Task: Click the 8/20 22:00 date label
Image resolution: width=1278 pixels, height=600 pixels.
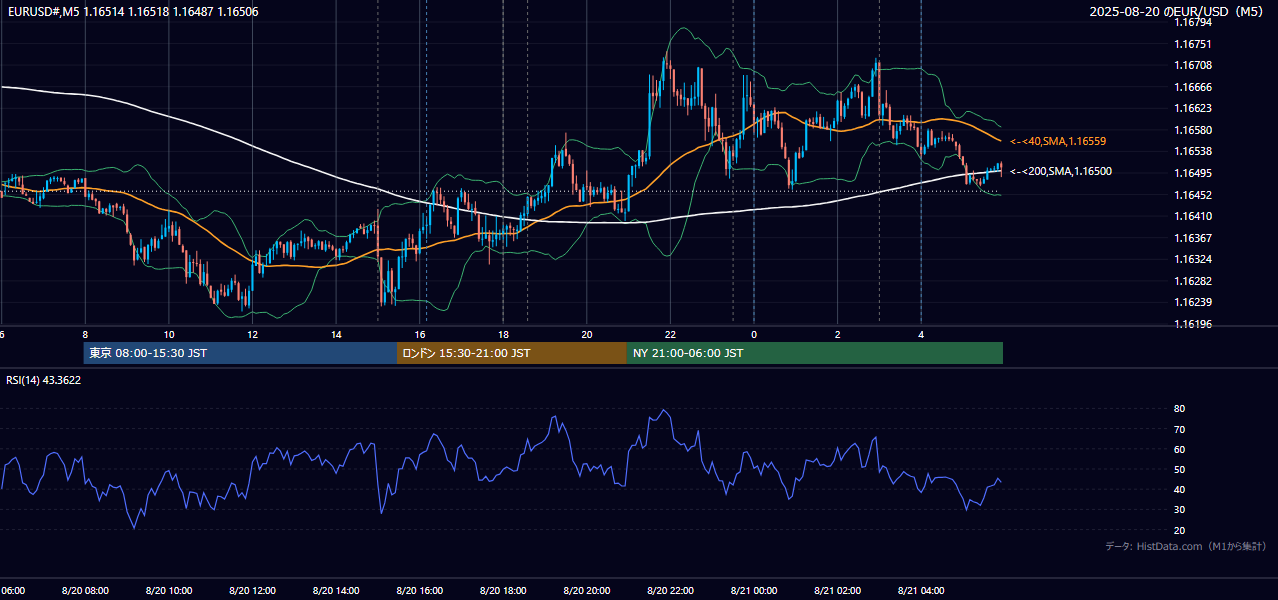Action: pos(671,591)
